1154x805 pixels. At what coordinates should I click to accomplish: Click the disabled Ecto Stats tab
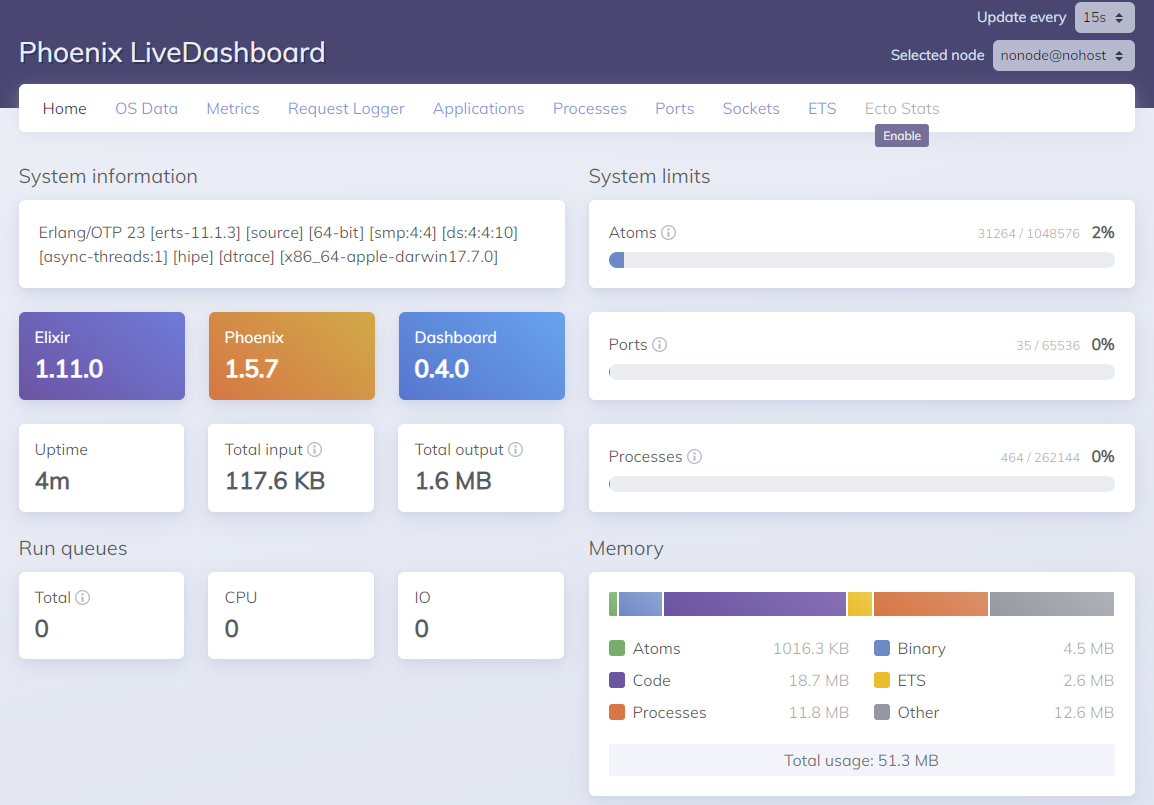coord(902,108)
